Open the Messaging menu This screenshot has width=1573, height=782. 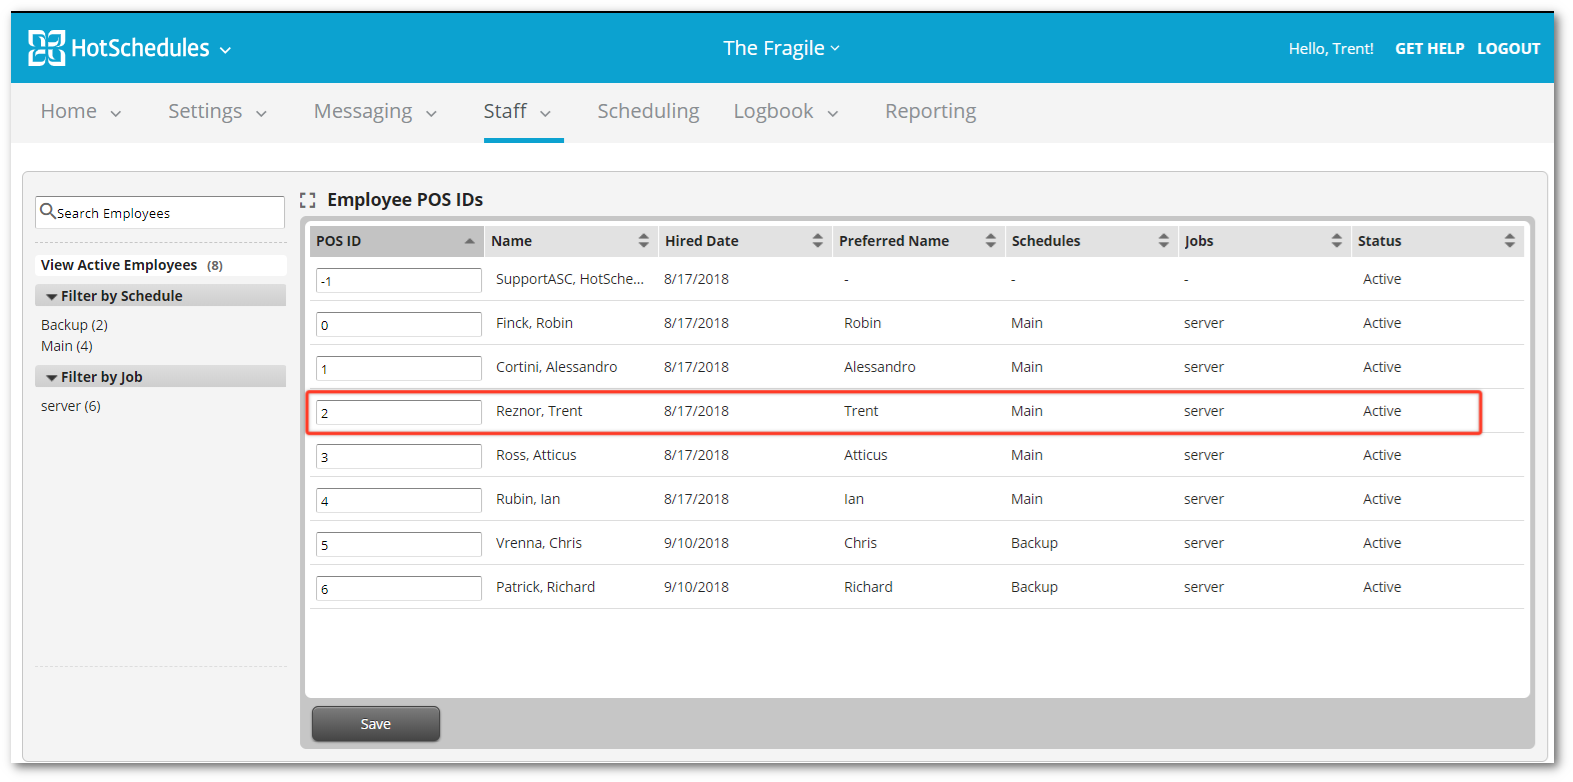pyautogui.click(x=363, y=111)
